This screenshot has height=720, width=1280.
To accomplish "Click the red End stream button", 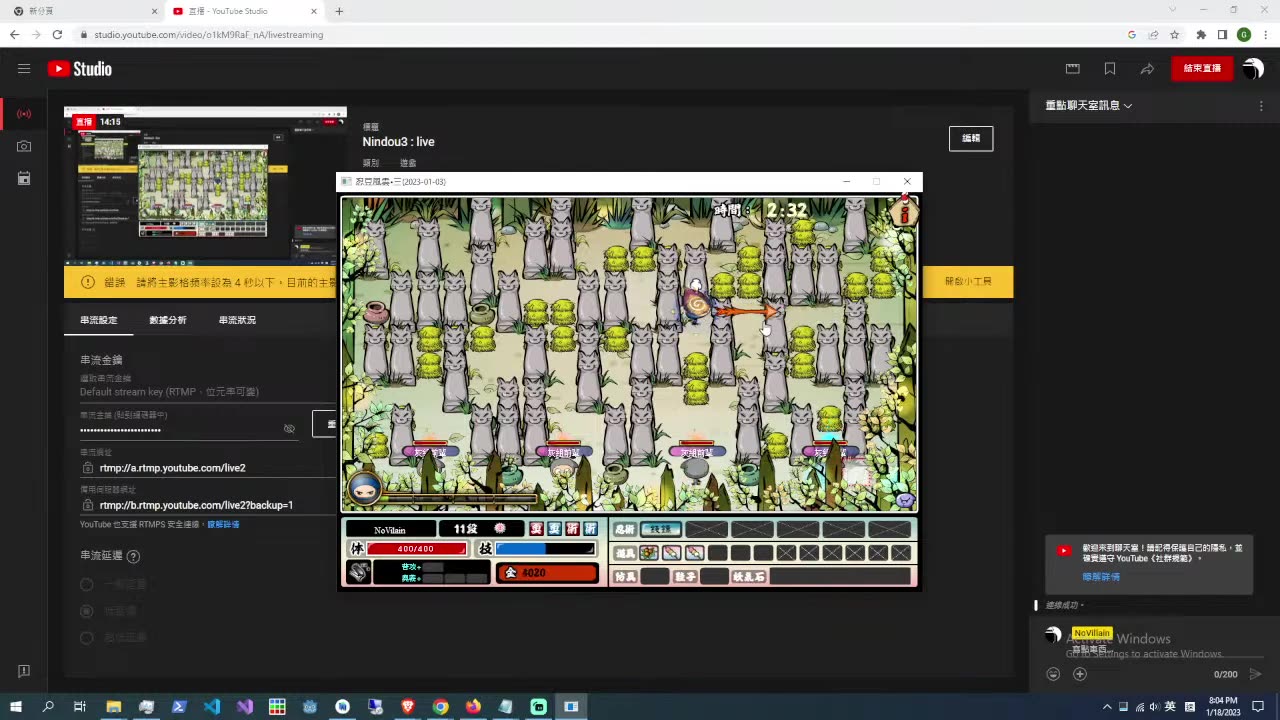I will click(1202, 69).
